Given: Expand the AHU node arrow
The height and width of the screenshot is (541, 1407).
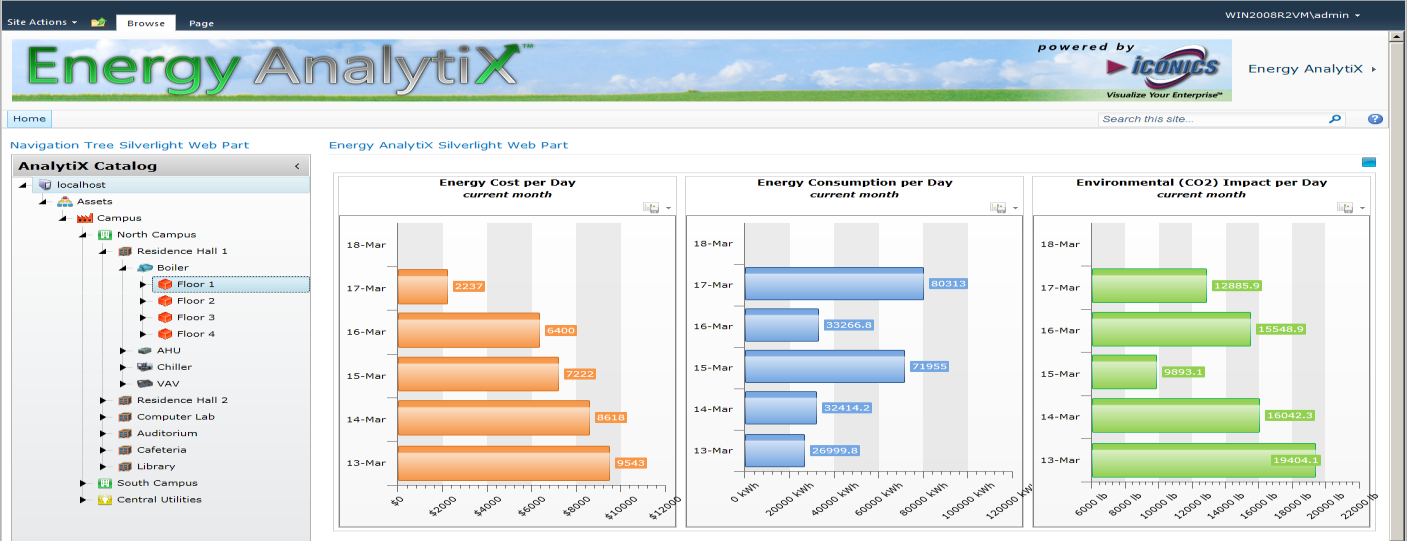Looking at the screenshot, I should tap(123, 350).
